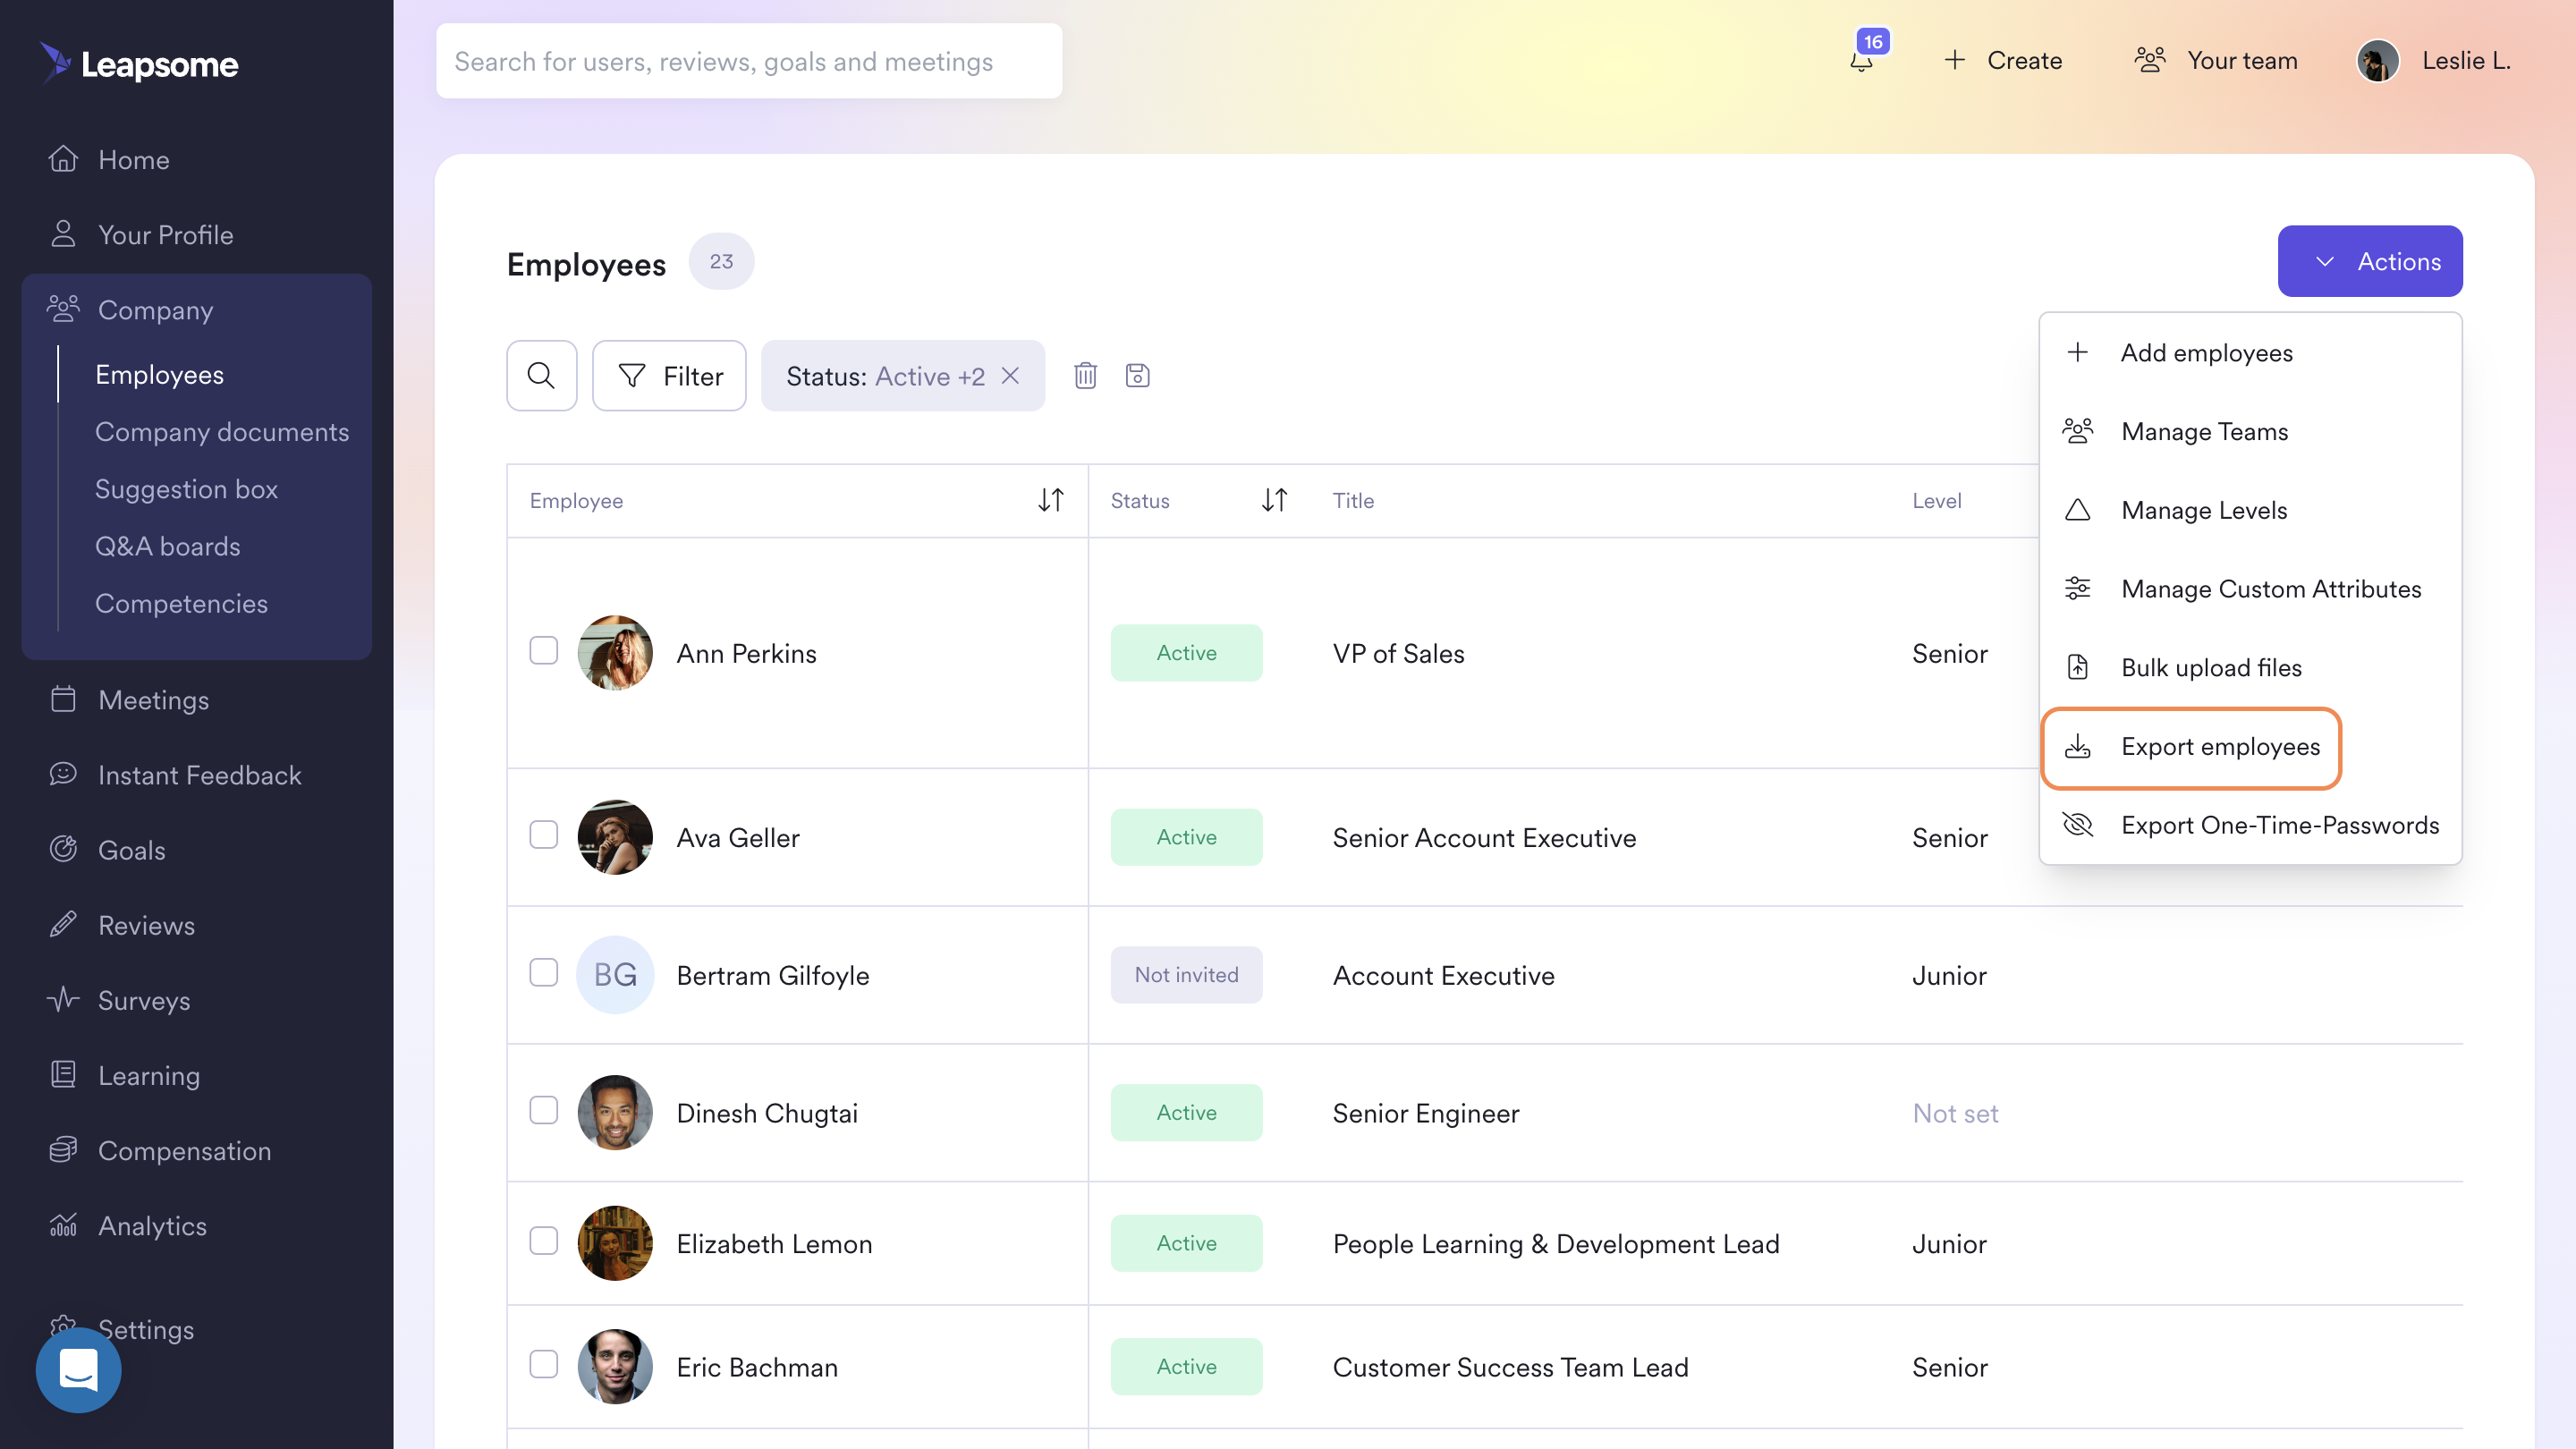Image resolution: width=2576 pixels, height=1449 pixels.
Task: Open Dinesh Chugtai employee name
Action: 767,1114
